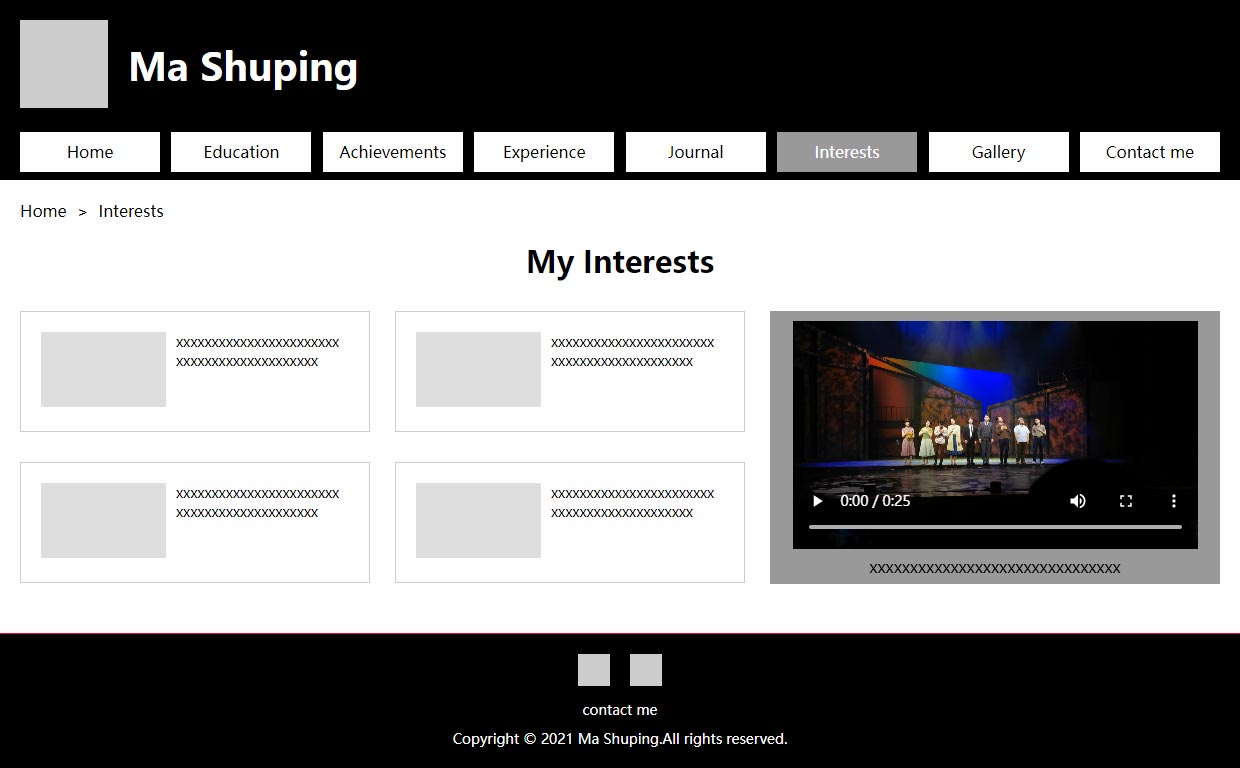1240x768 pixels.
Task: Click the Ma Shuping site title
Action: pyautogui.click(x=243, y=67)
